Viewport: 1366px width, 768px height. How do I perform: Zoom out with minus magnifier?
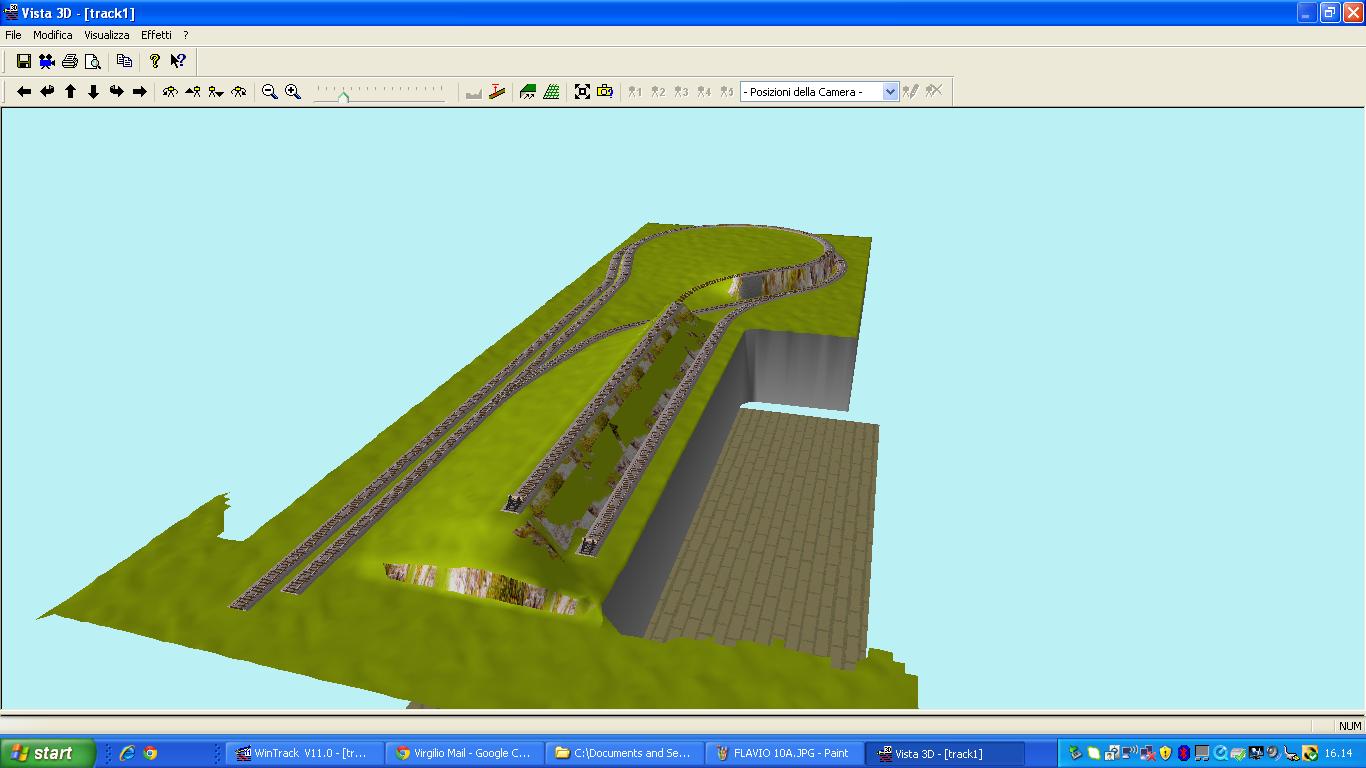point(270,91)
